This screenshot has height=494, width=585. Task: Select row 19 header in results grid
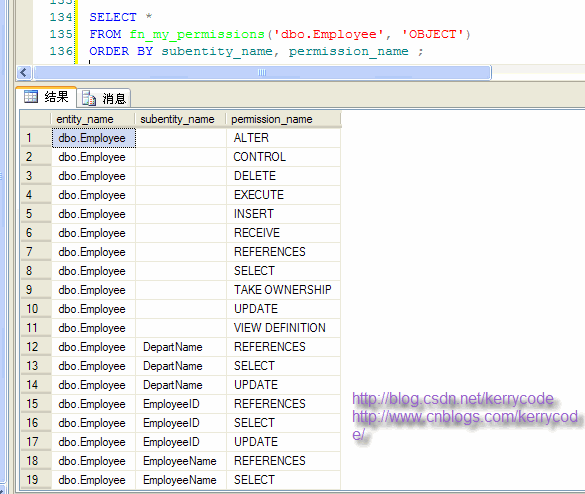click(x=36, y=480)
